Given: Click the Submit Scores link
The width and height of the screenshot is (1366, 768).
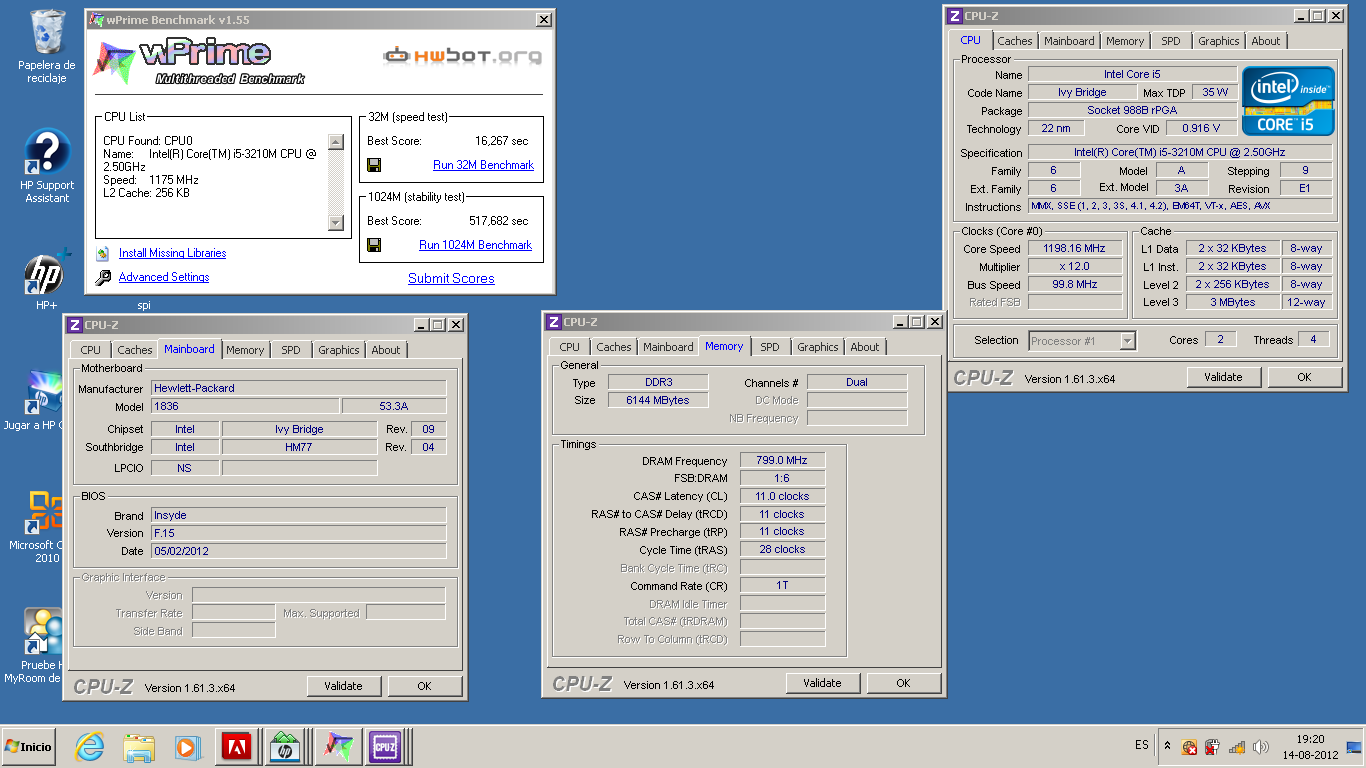Looking at the screenshot, I should tap(451, 279).
